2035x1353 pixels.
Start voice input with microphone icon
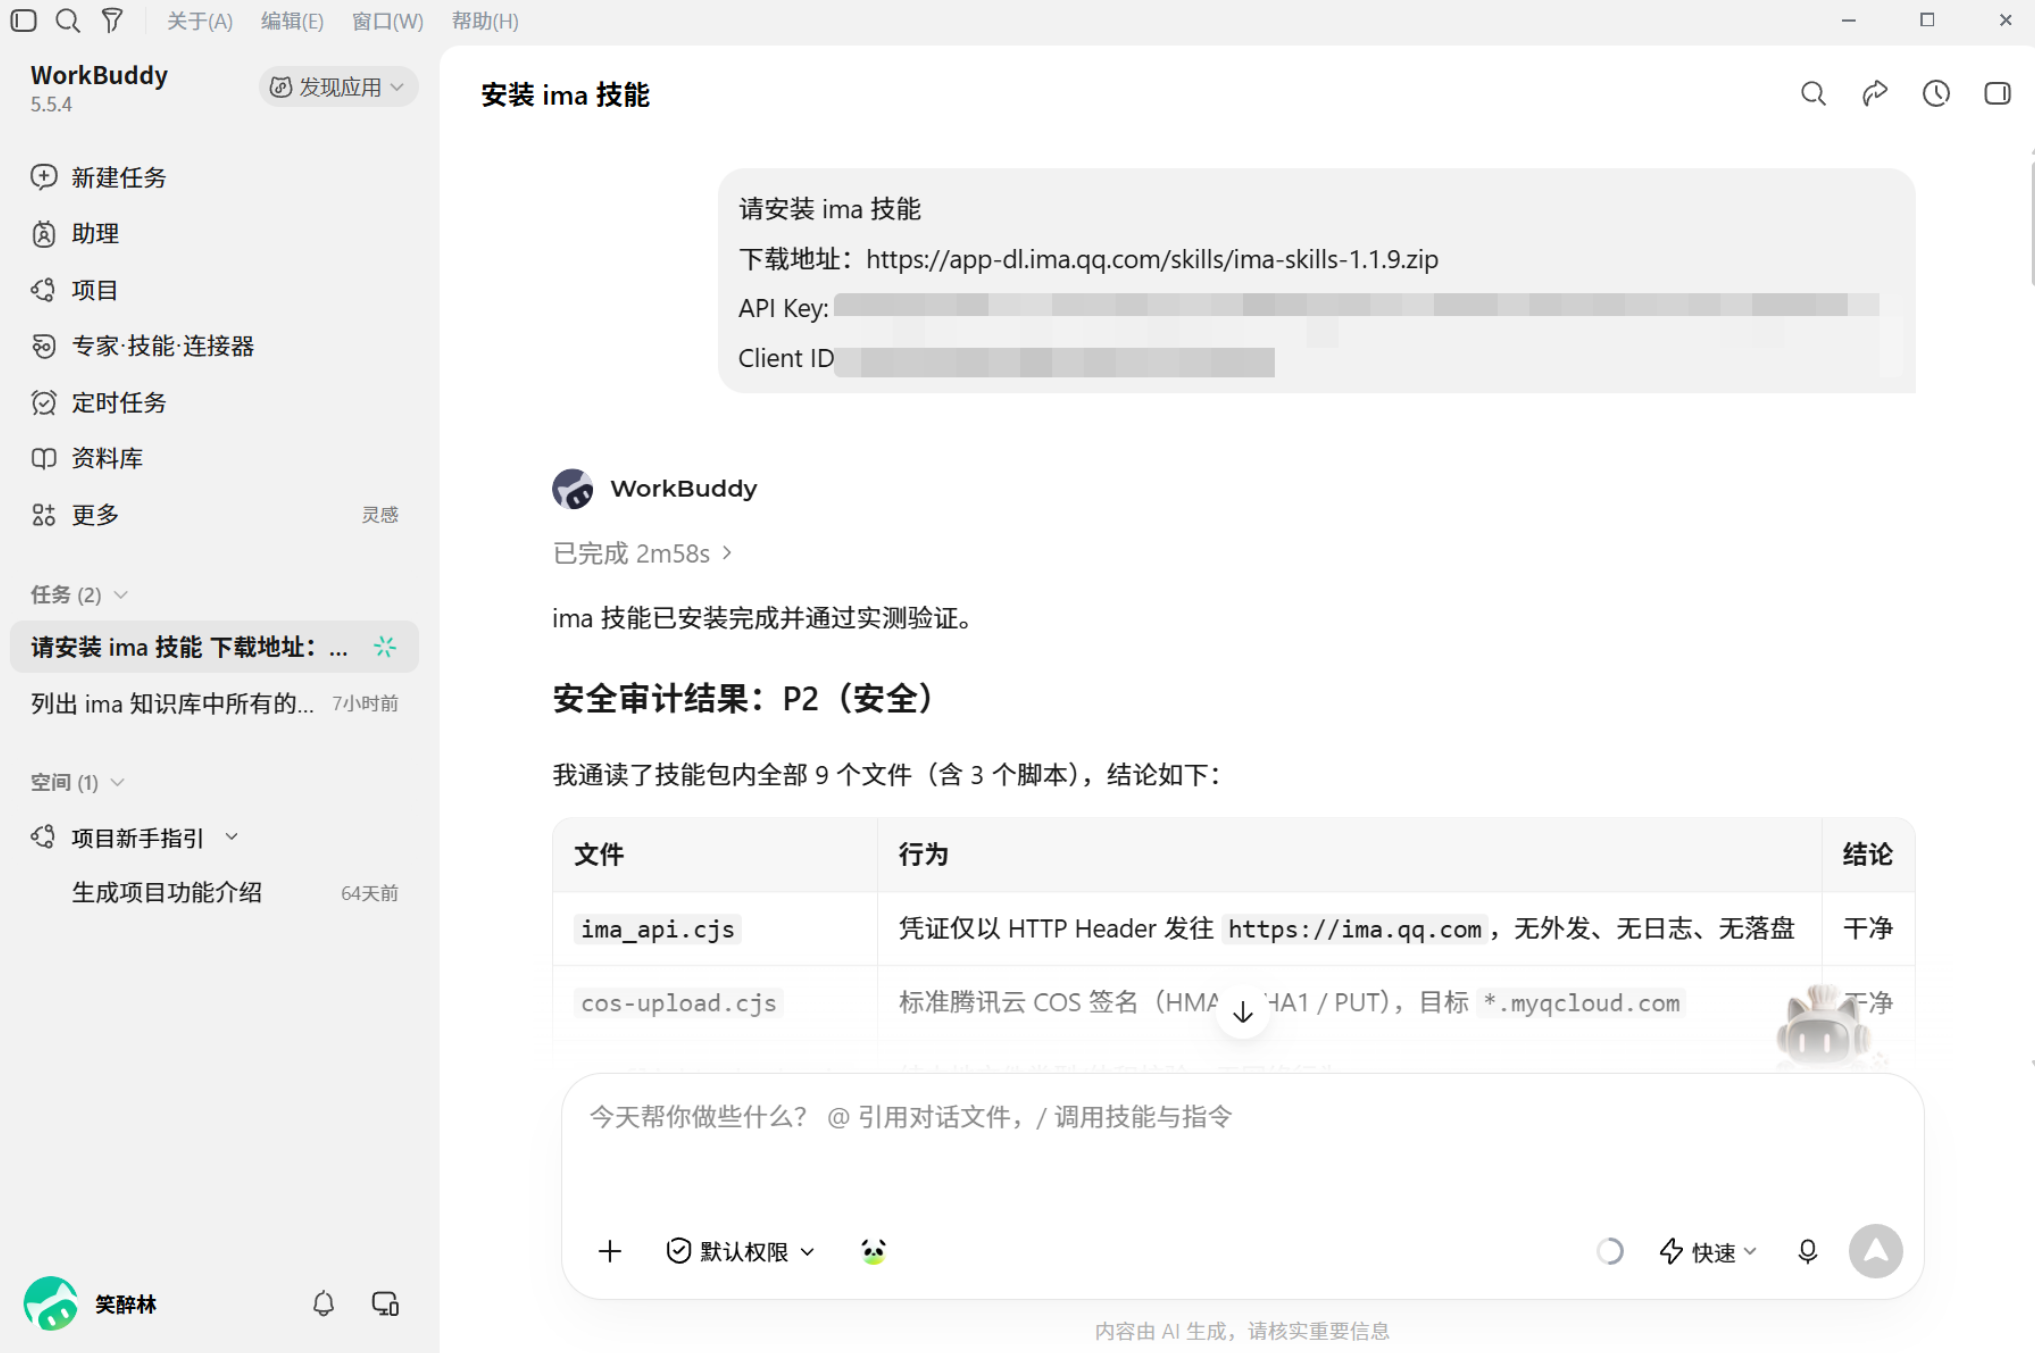[x=1807, y=1251]
